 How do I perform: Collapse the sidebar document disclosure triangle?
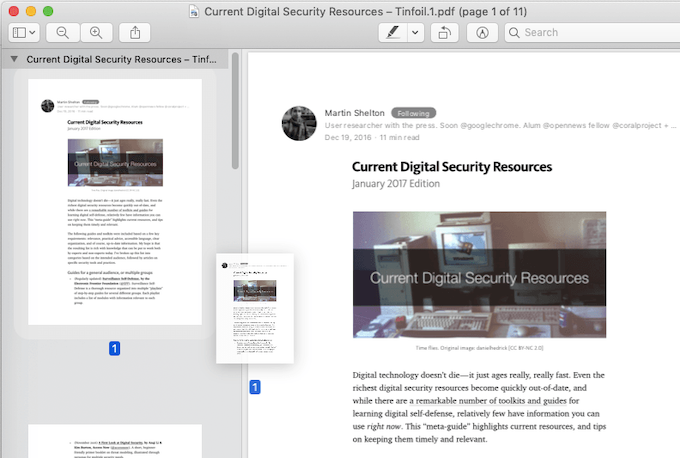tap(14, 59)
